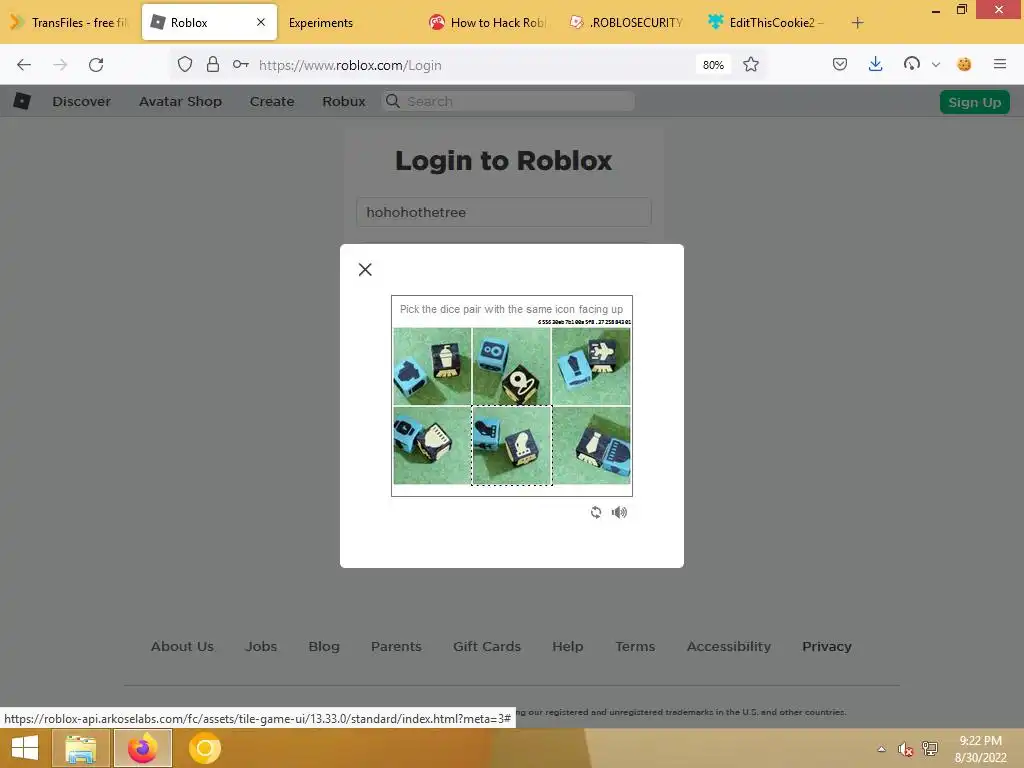Viewport: 1024px width, 768px height.
Task: Open the Avatar Shop menu item
Action: coord(180,101)
